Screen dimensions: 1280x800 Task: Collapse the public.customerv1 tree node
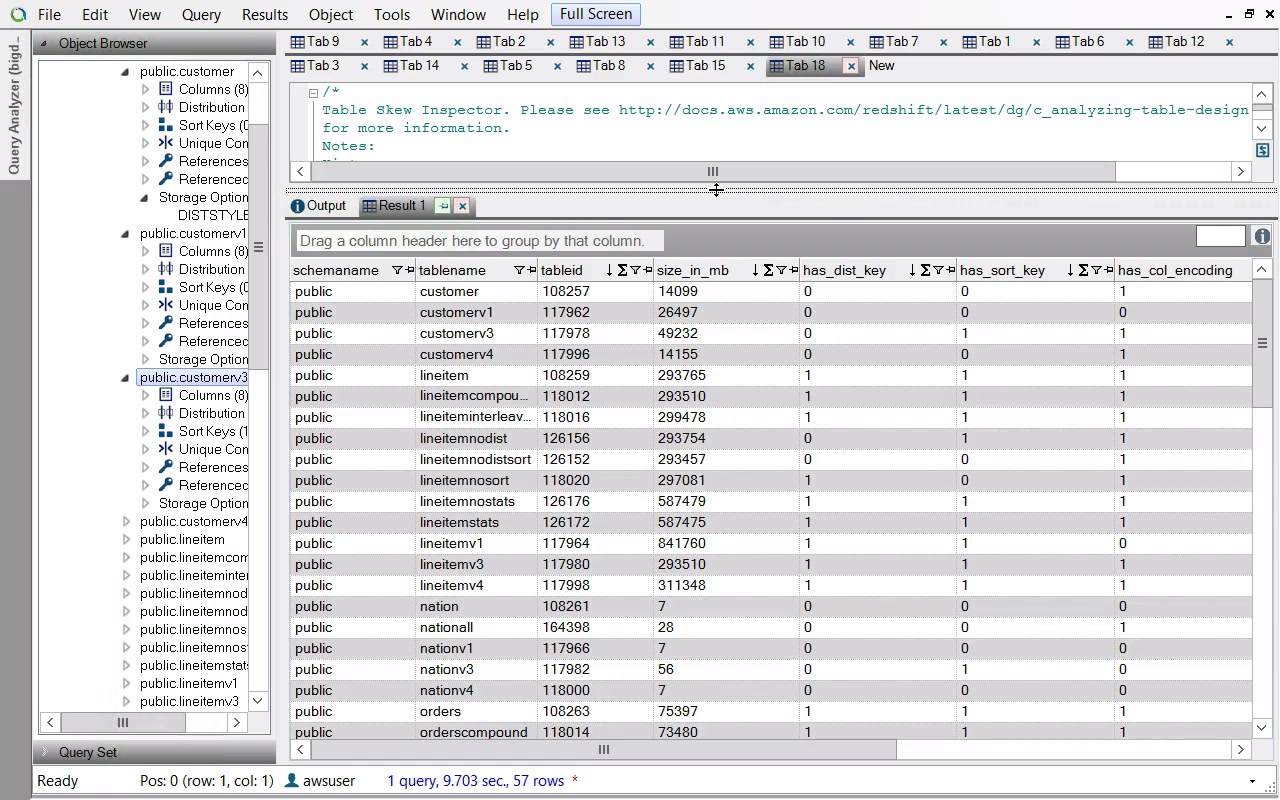point(126,233)
